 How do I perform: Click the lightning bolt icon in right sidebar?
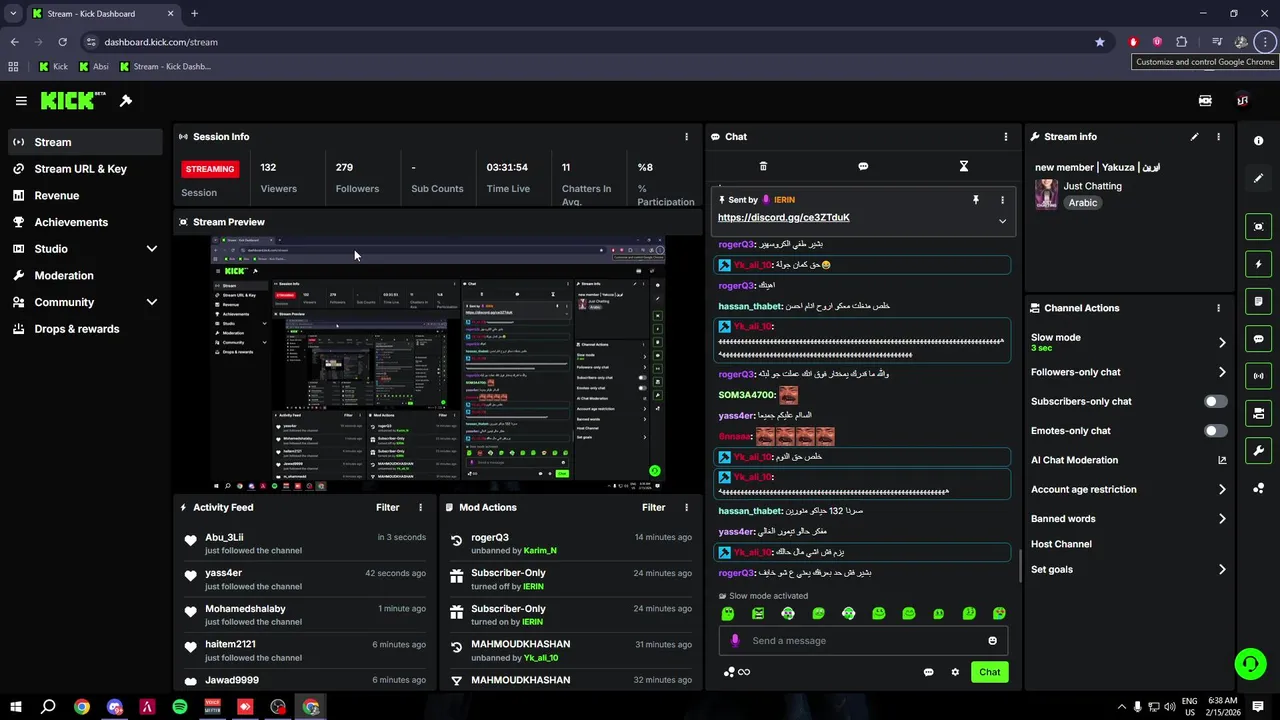point(1258,264)
